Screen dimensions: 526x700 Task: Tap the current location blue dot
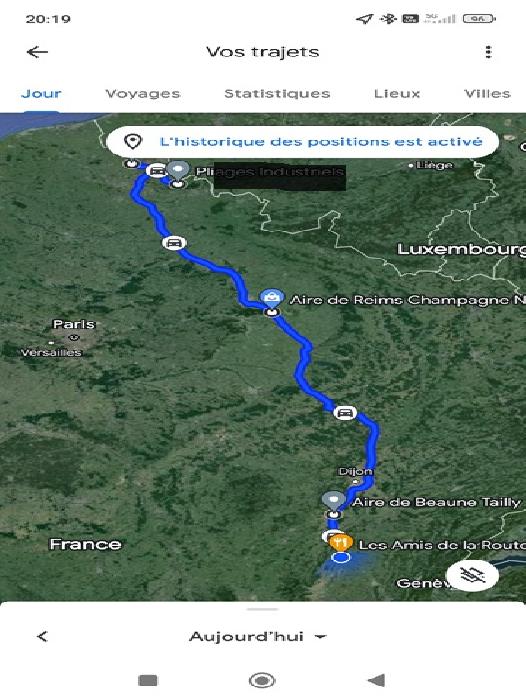pos(341,558)
